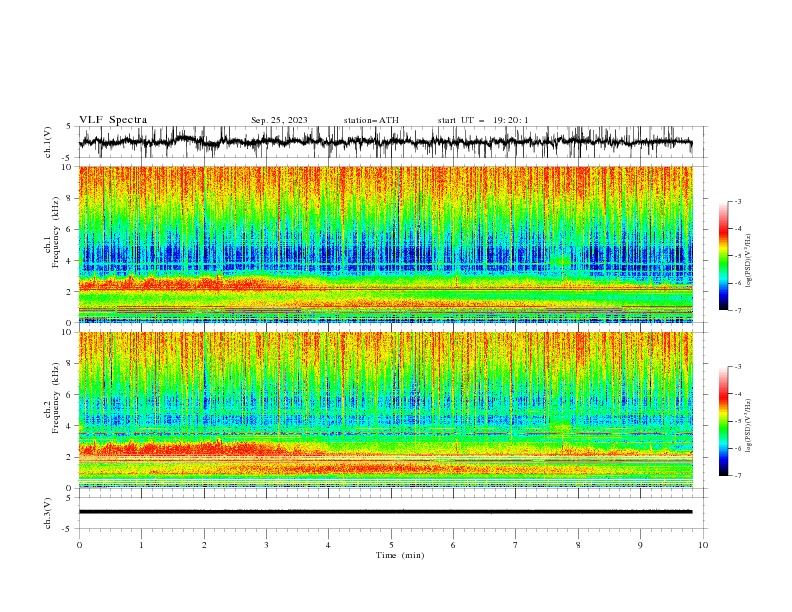
Task: Click the "4" tick on the time axis
Action: (x=329, y=545)
